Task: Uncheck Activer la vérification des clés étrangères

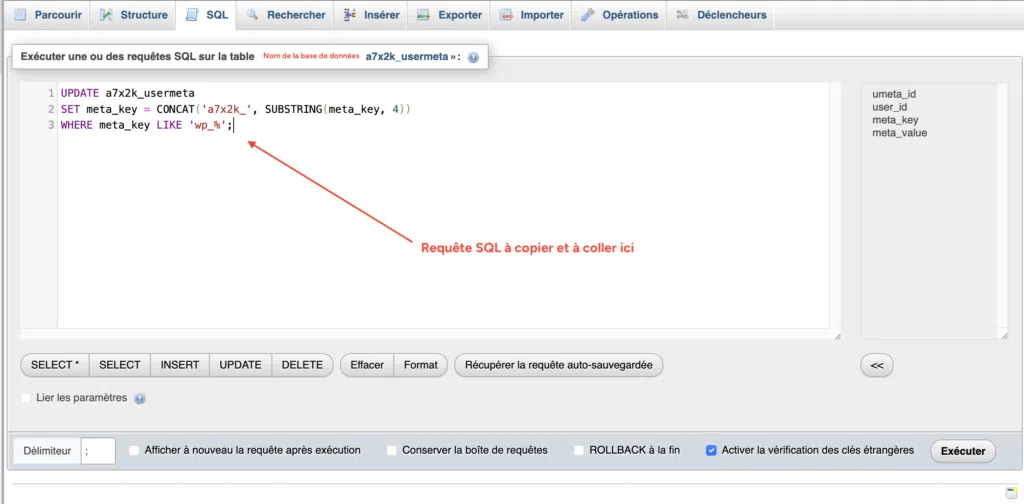Action: (x=712, y=450)
